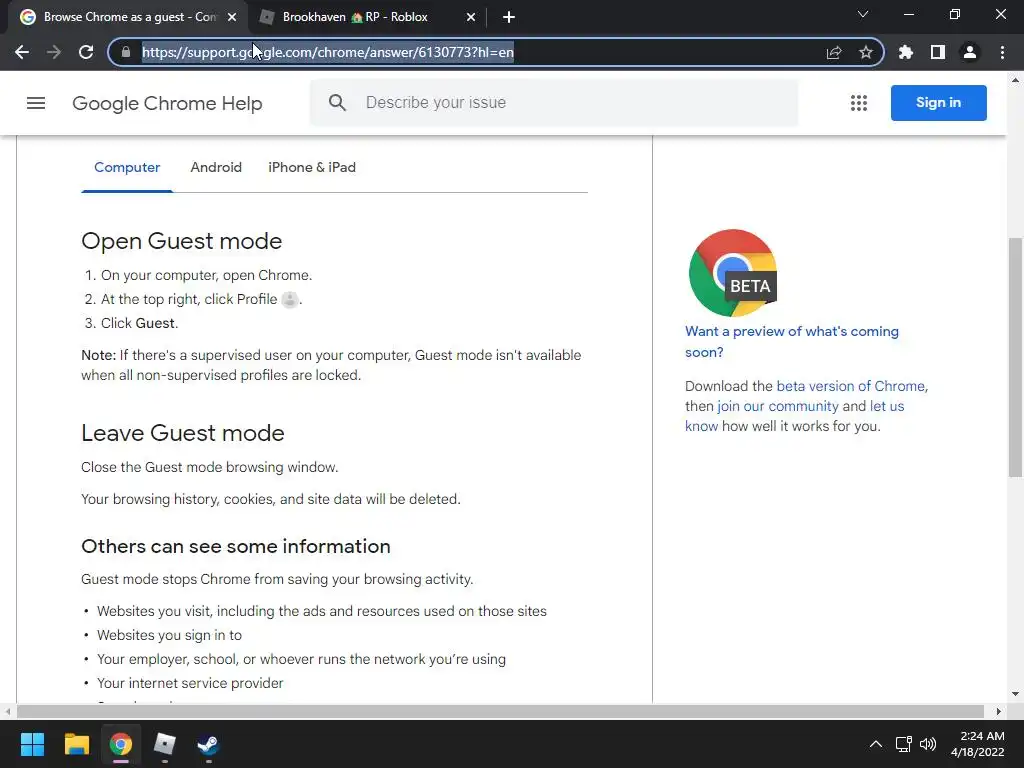Image resolution: width=1024 pixels, height=768 pixels.
Task: Click the vertical scrollbar thumb
Action: coord(1015,358)
